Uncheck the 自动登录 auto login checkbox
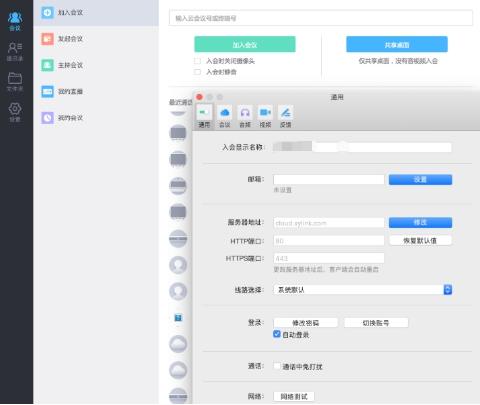 (277, 334)
